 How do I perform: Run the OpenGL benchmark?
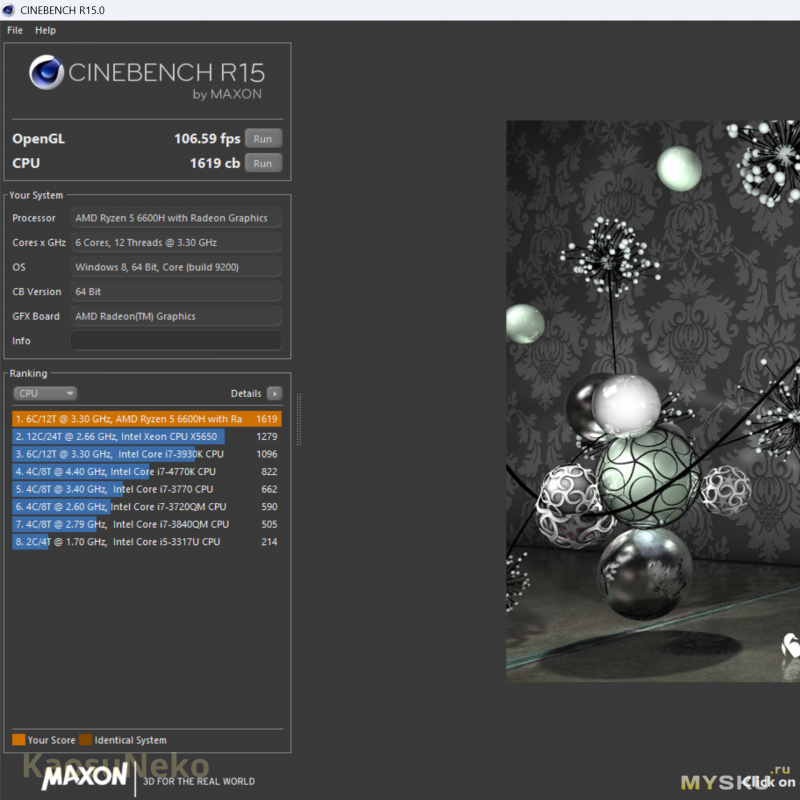263,139
